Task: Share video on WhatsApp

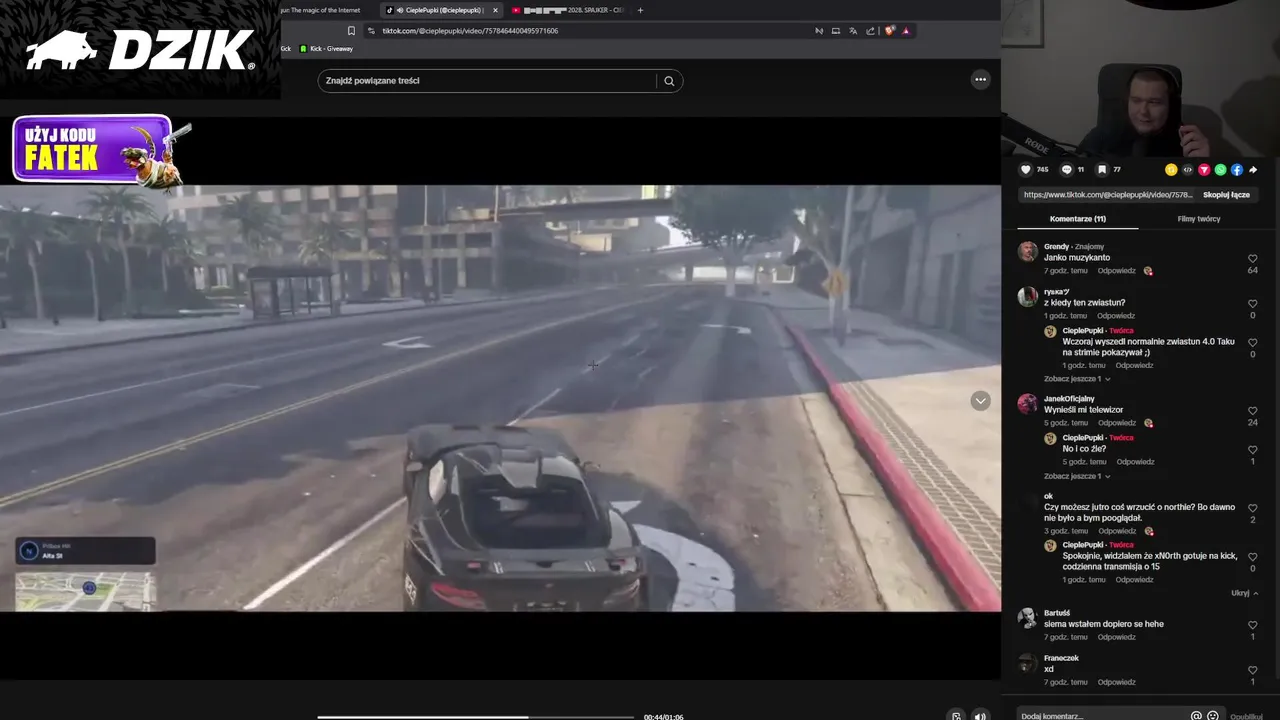Action: 1220,170
